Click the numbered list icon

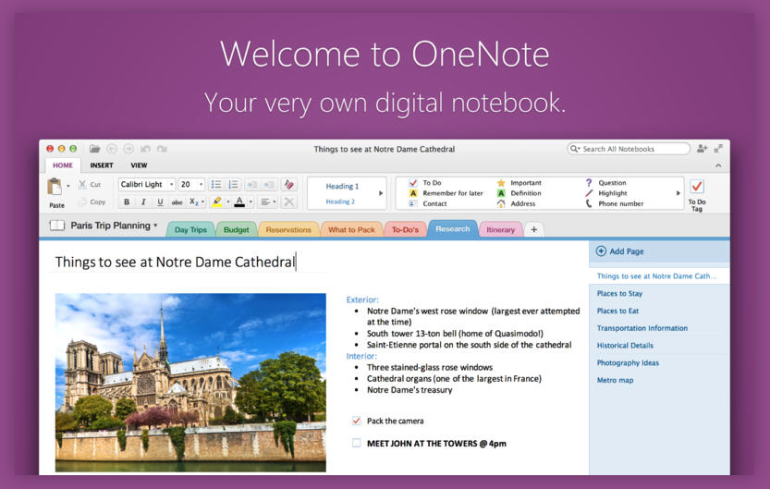(x=233, y=184)
